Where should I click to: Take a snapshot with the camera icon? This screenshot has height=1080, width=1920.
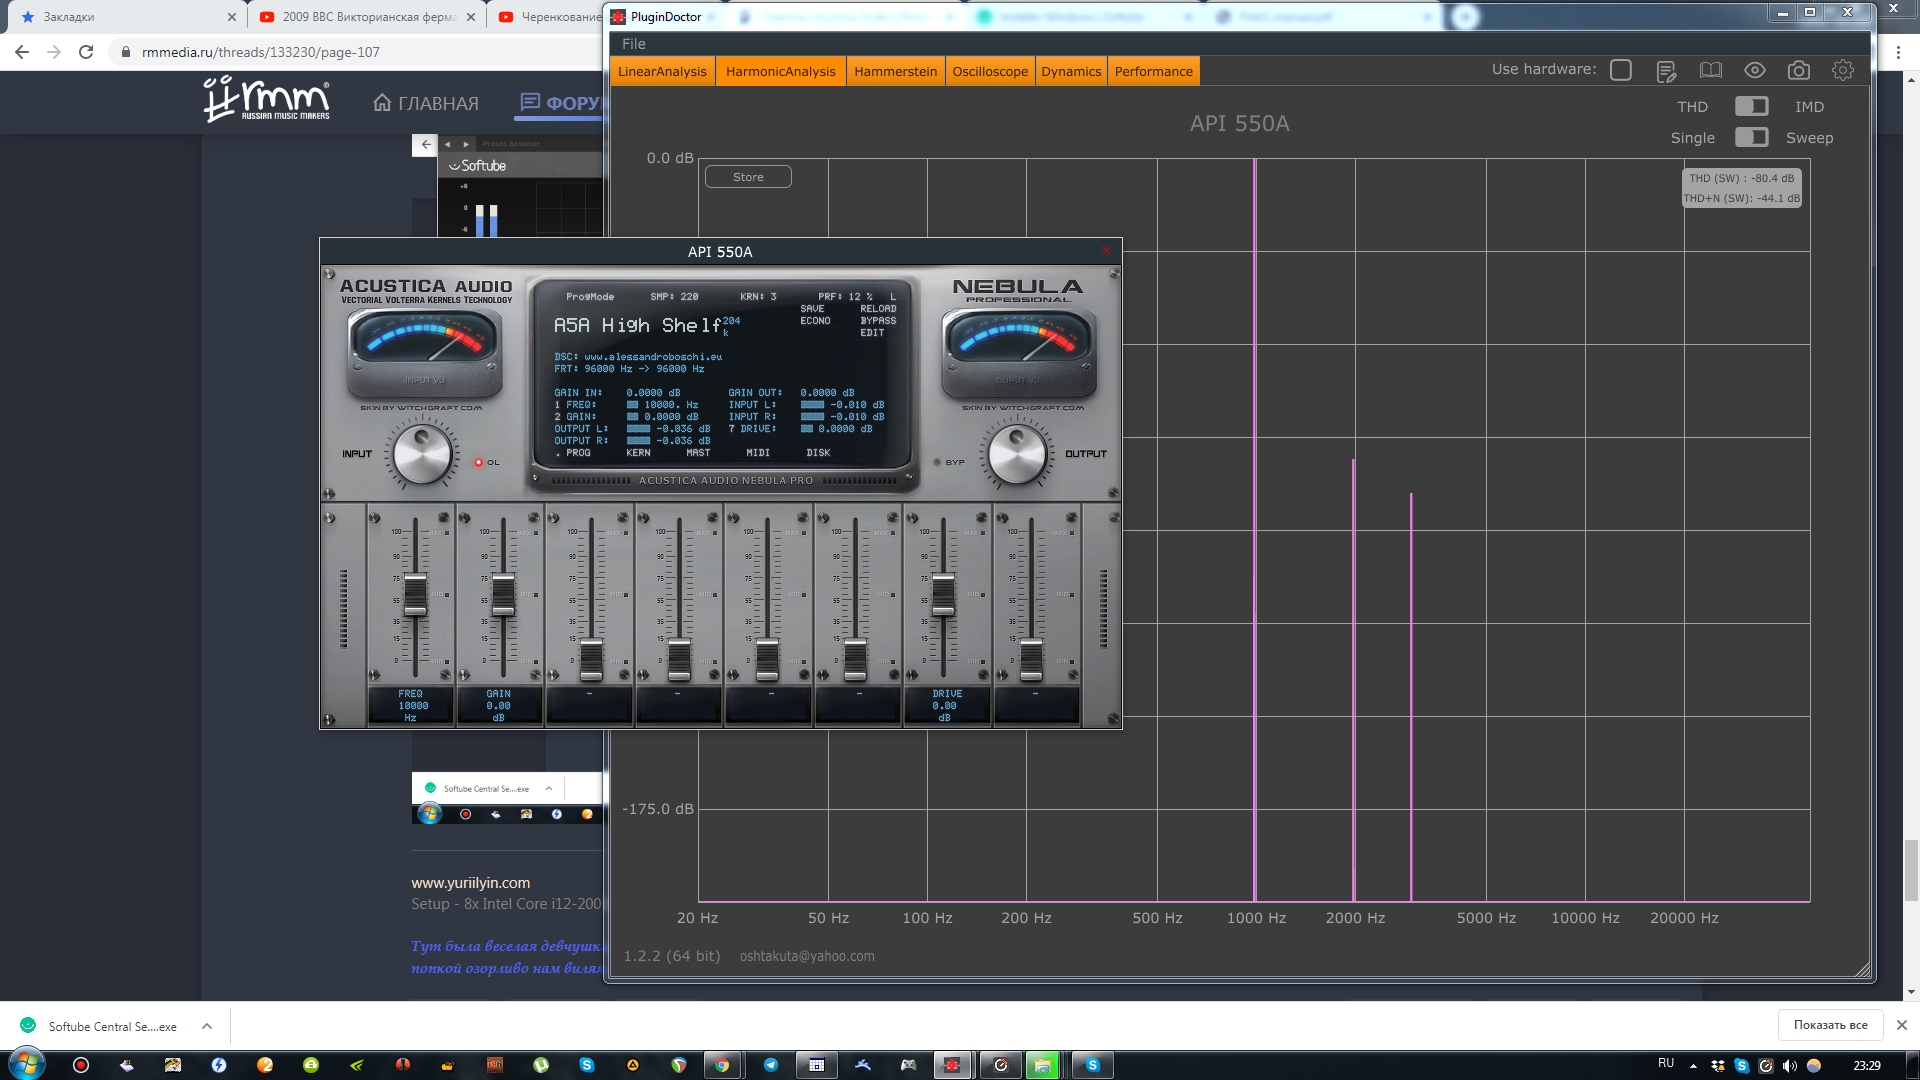1799,70
